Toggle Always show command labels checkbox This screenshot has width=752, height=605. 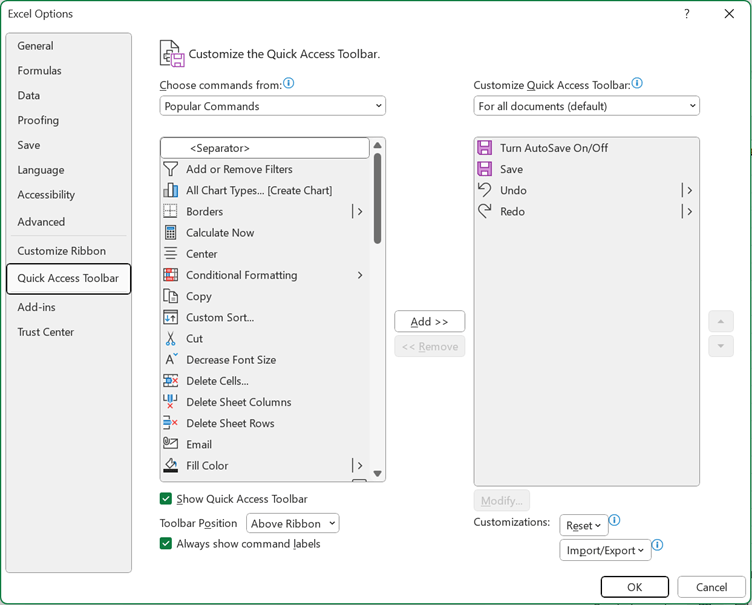(166, 544)
